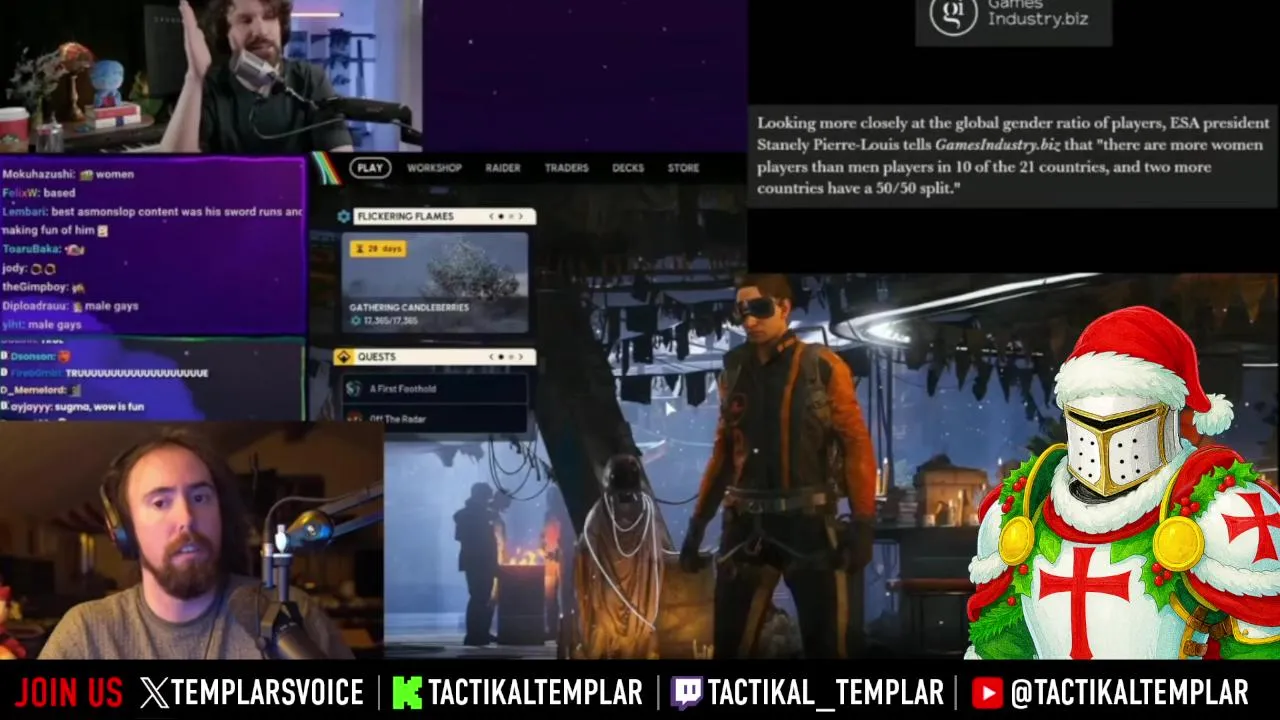Click the purple Twitch logo
Image resolution: width=1280 pixels, height=720 pixels.
pyautogui.click(x=686, y=693)
